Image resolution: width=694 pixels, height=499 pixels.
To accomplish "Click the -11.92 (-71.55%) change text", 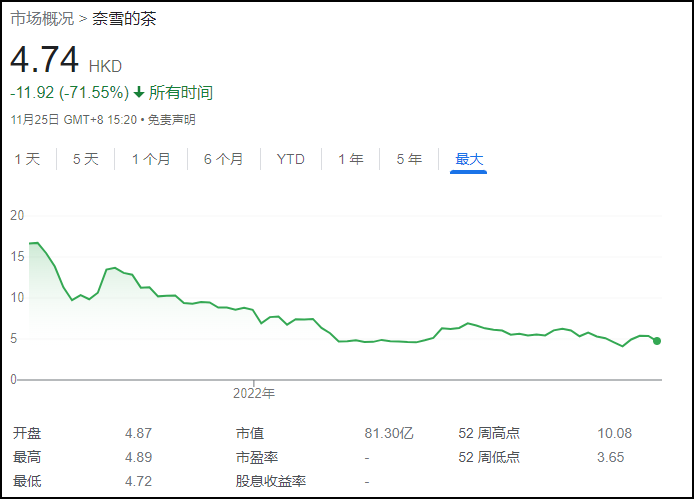I will (x=69, y=93).
